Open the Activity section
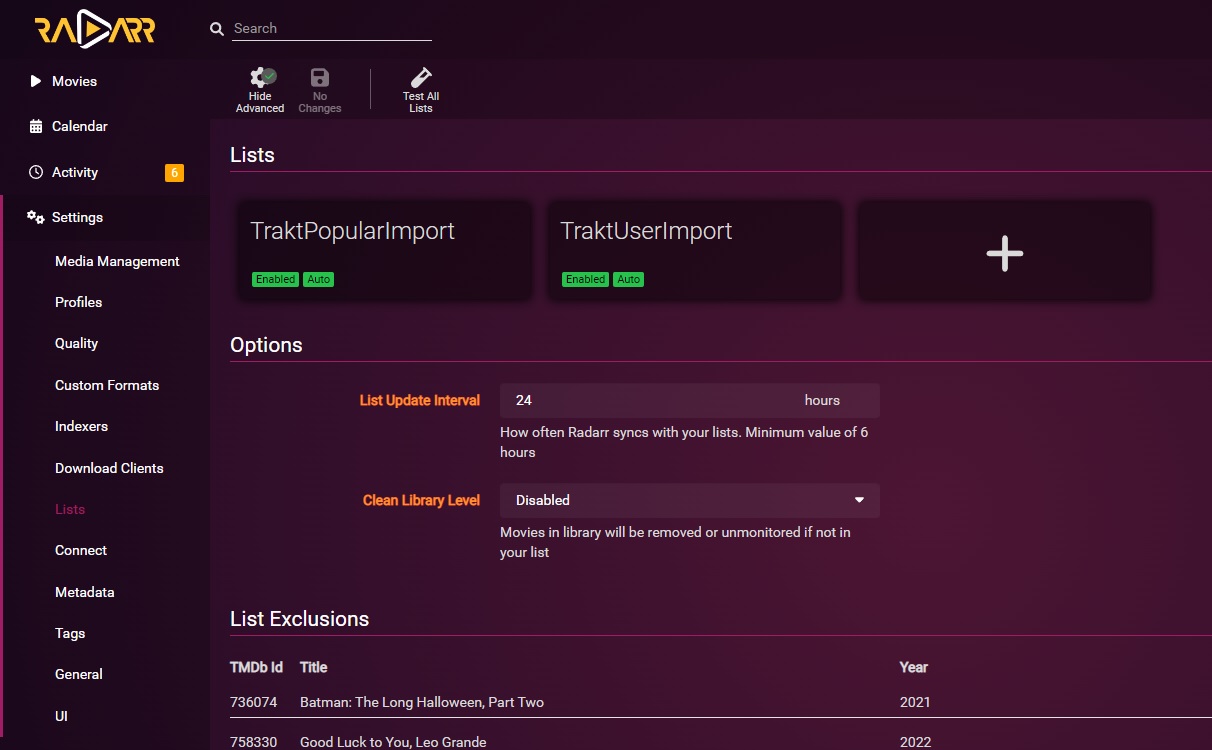Image resolution: width=1212 pixels, height=750 pixels. tap(75, 172)
